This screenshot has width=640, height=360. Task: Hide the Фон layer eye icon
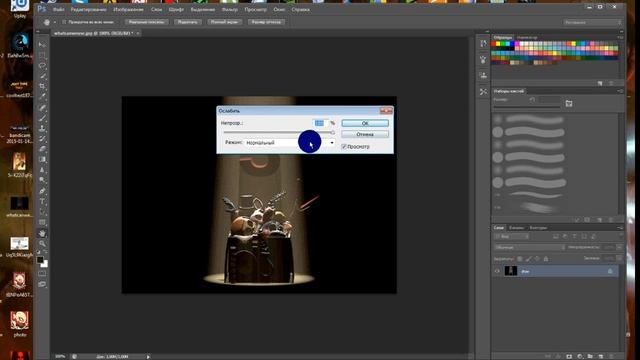pos(497,271)
